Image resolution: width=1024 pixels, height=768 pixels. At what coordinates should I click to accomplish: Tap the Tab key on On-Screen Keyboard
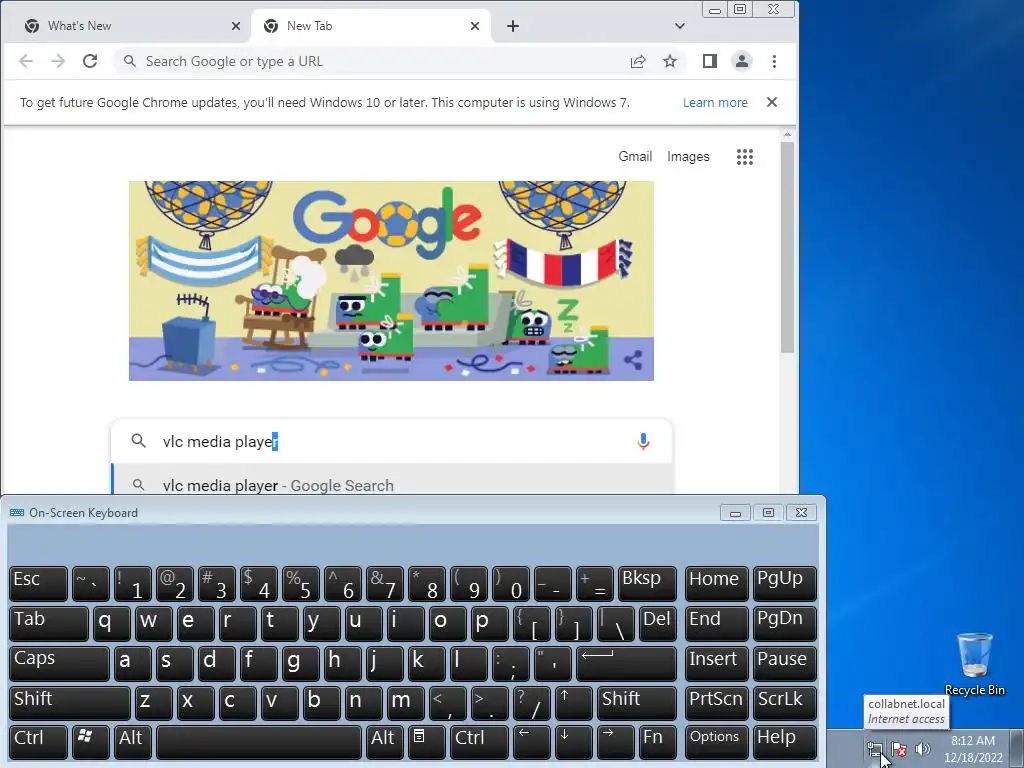[x=48, y=623]
